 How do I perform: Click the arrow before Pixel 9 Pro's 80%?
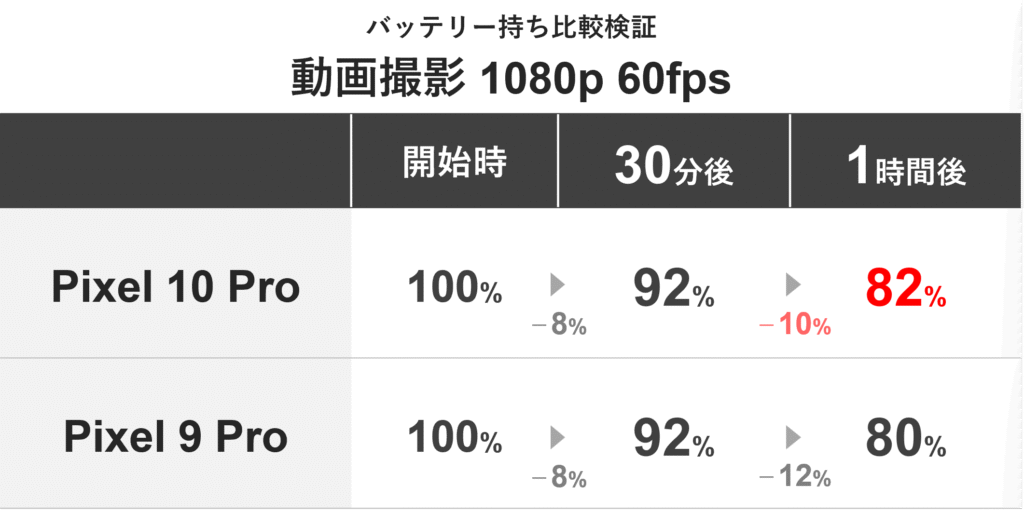click(x=794, y=437)
